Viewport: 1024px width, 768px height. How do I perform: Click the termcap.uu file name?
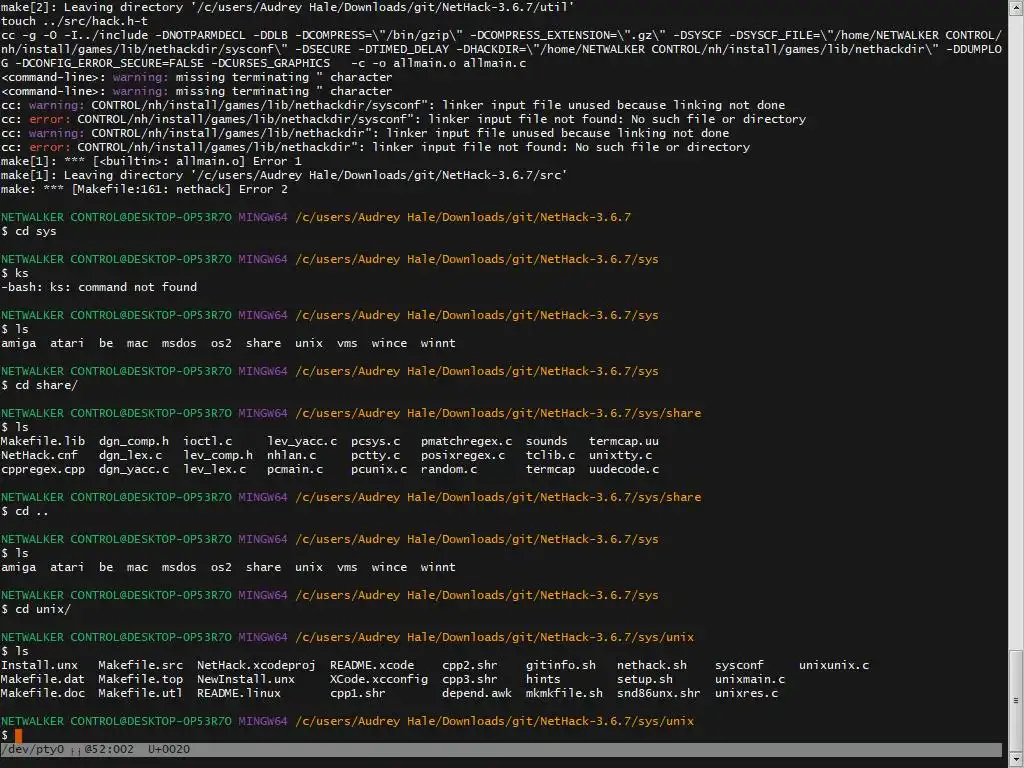point(624,441)
